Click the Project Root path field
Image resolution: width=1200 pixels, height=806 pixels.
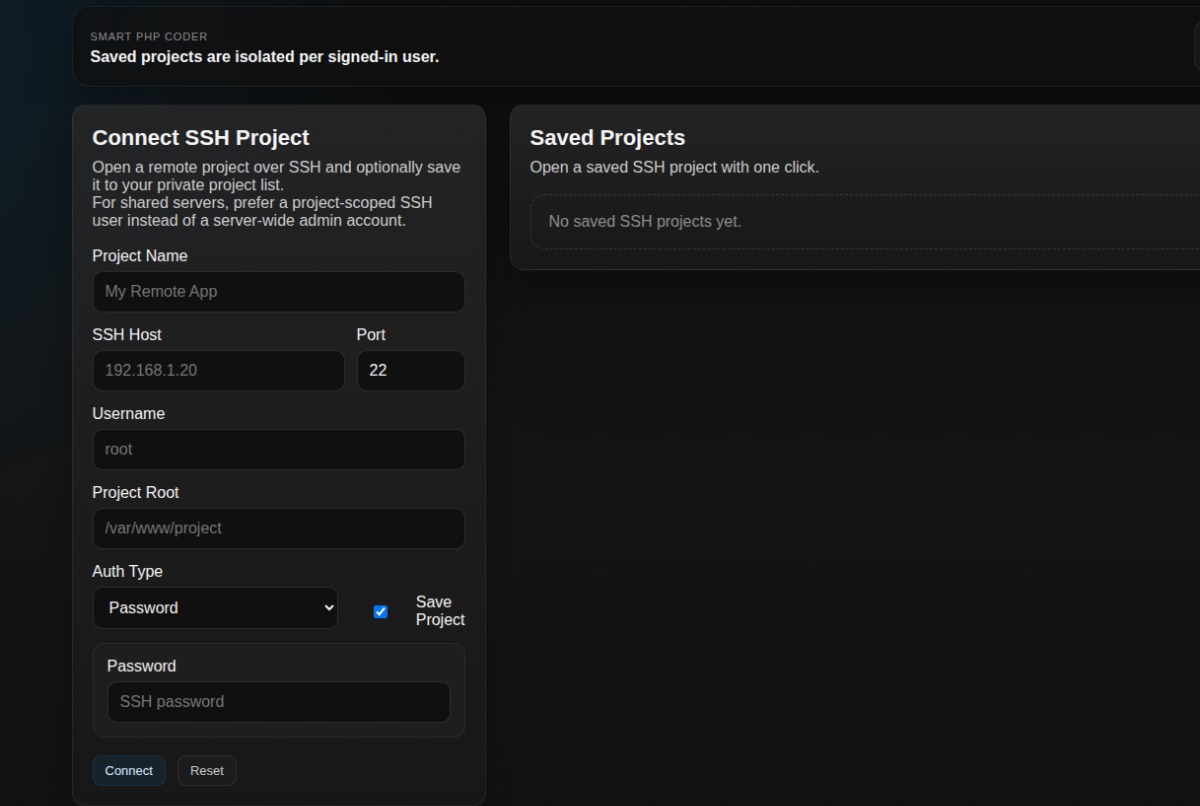278,528
